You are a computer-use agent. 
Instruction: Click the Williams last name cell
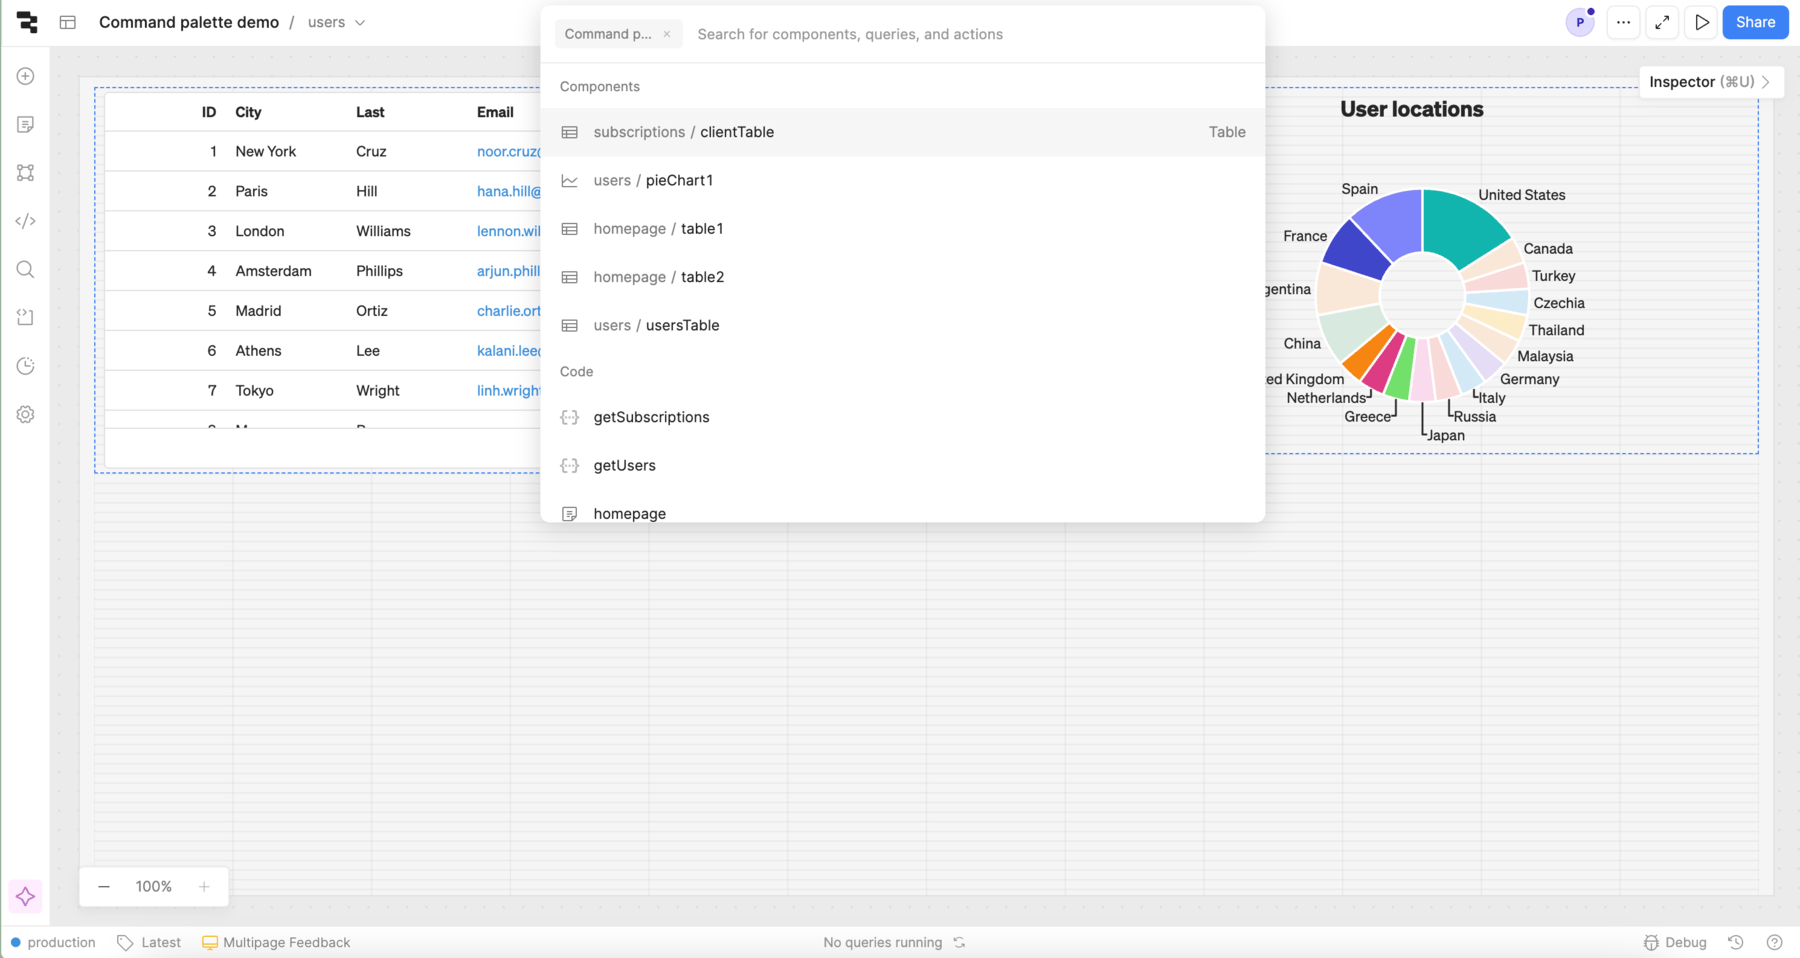[x=383, y=231]
